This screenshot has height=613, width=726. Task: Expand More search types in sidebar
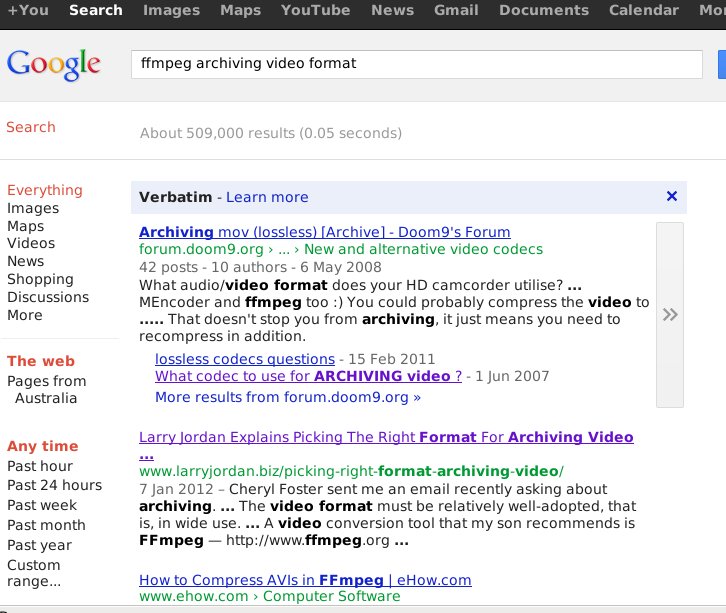pyautogui.click(x=25, y=315)
